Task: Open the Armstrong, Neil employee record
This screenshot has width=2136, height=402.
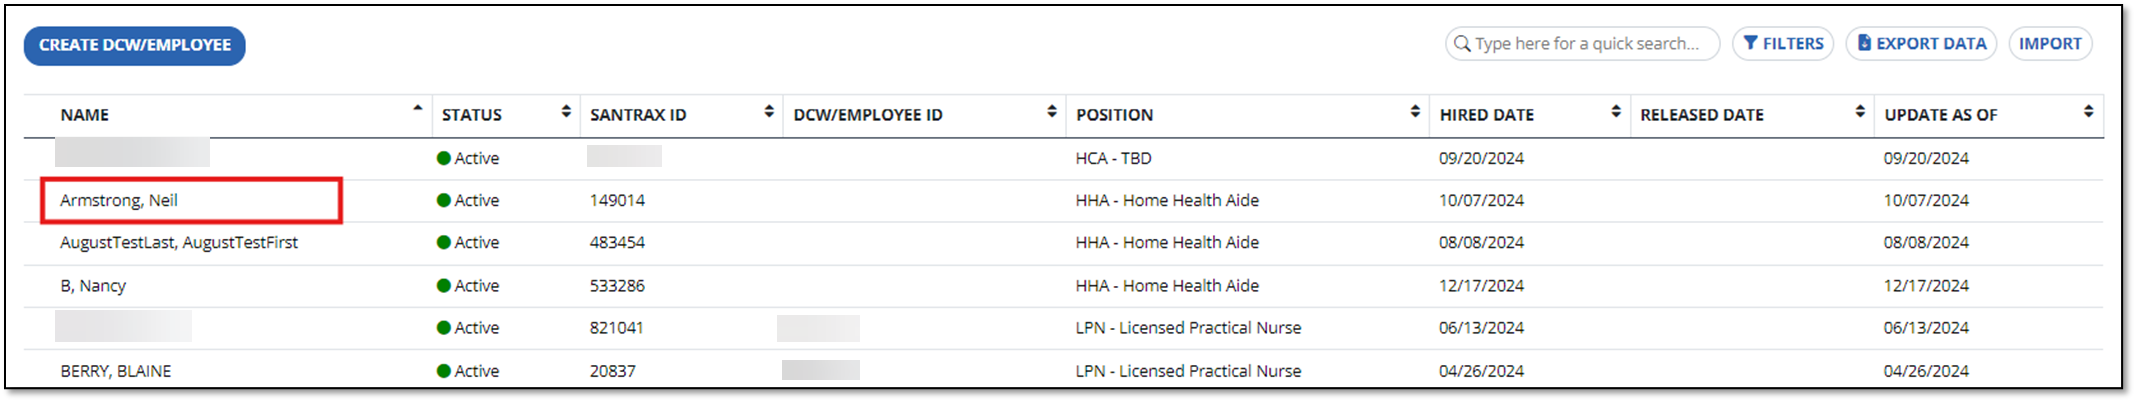Action: tap(119, 201)
